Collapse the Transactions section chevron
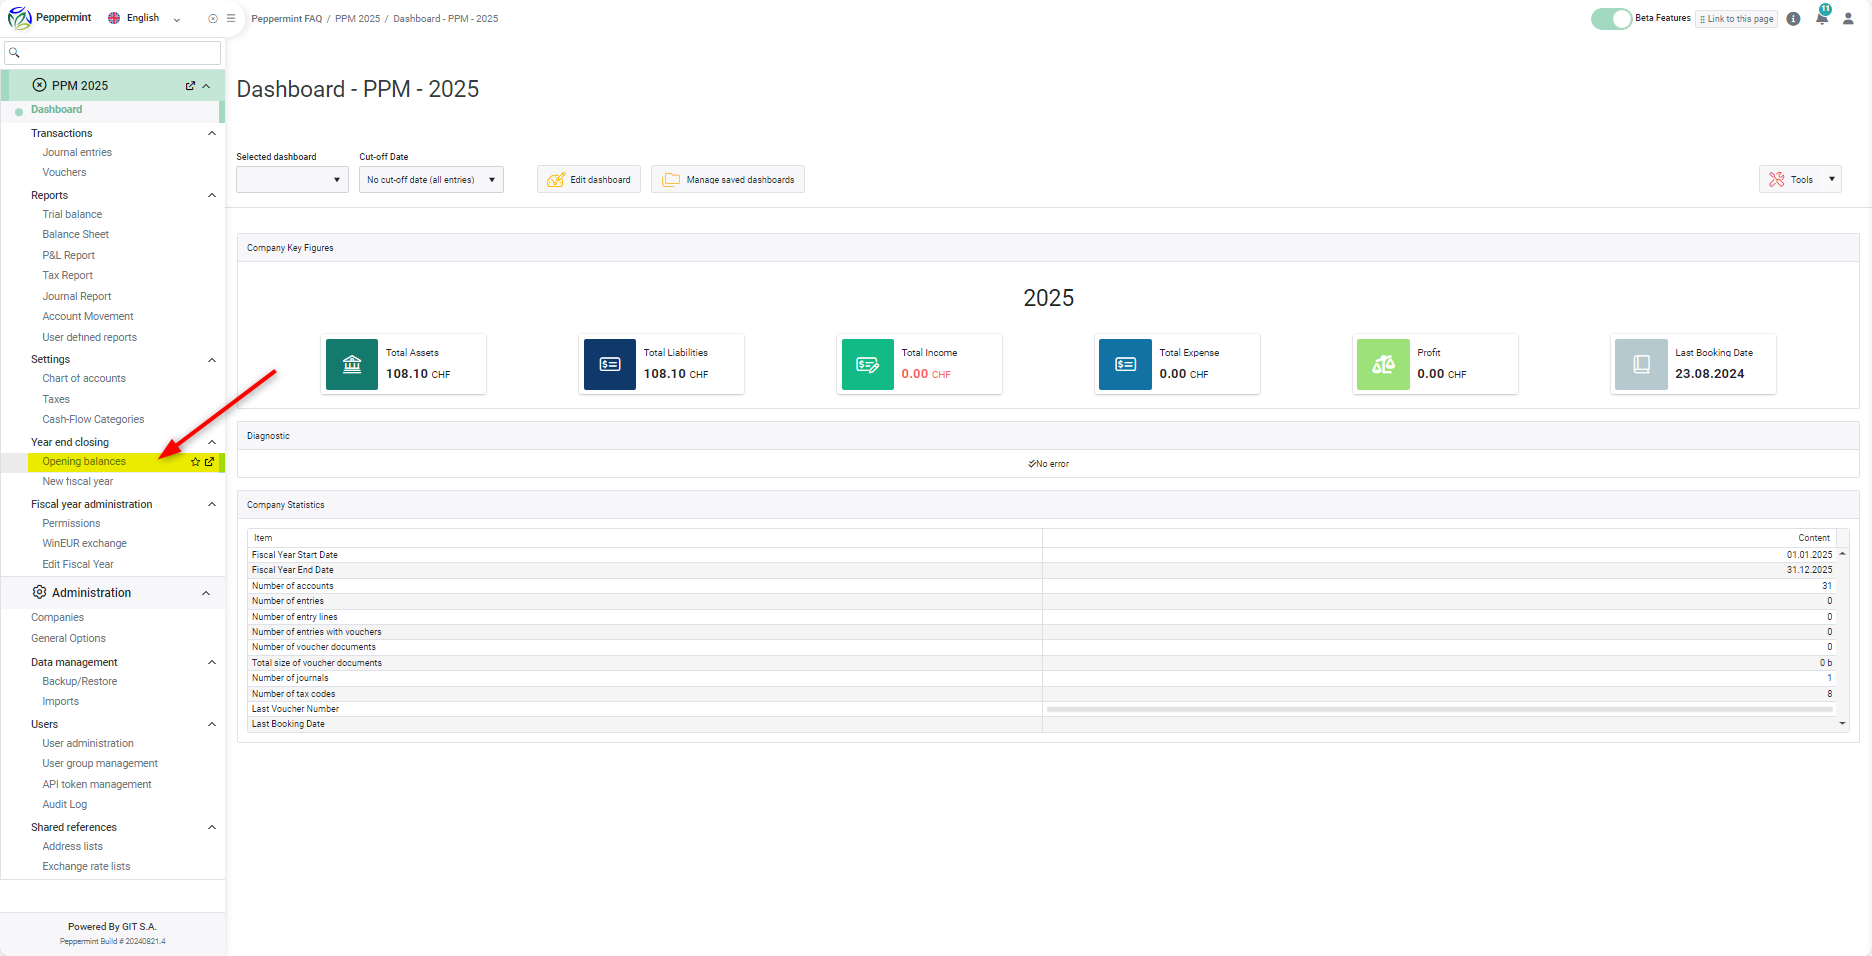Screen dimensions: 1872x956 [x=211, y=133]
